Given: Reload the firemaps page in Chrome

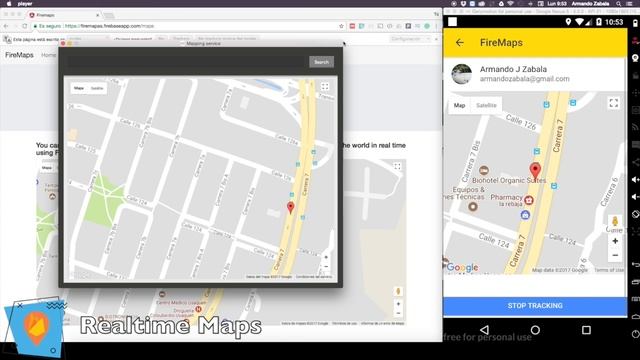Looking at the screenshot, I should [x=25, y=26].
